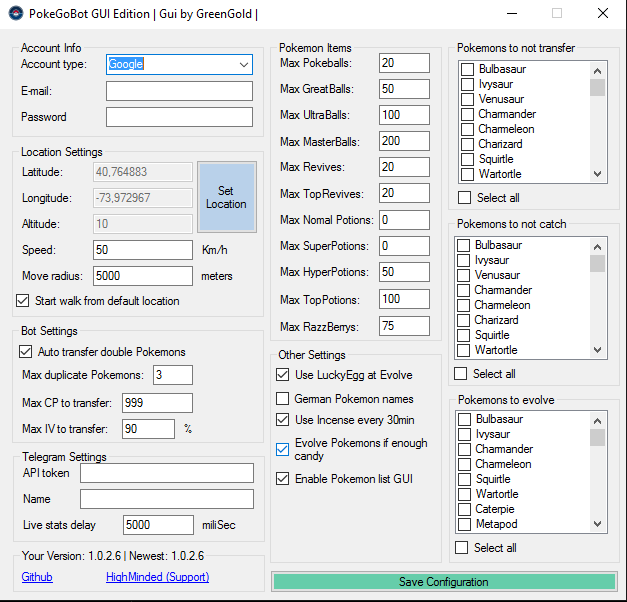Edit the Speed field value 50
627x602 pixels.
click(143, 250)
